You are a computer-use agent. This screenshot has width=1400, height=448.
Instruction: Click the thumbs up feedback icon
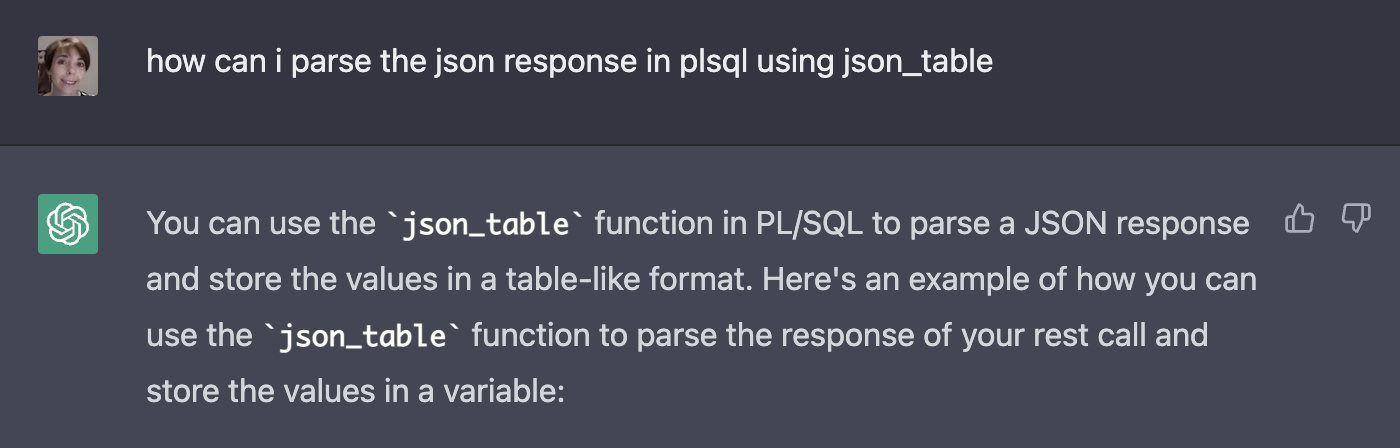pos(1299,218)
